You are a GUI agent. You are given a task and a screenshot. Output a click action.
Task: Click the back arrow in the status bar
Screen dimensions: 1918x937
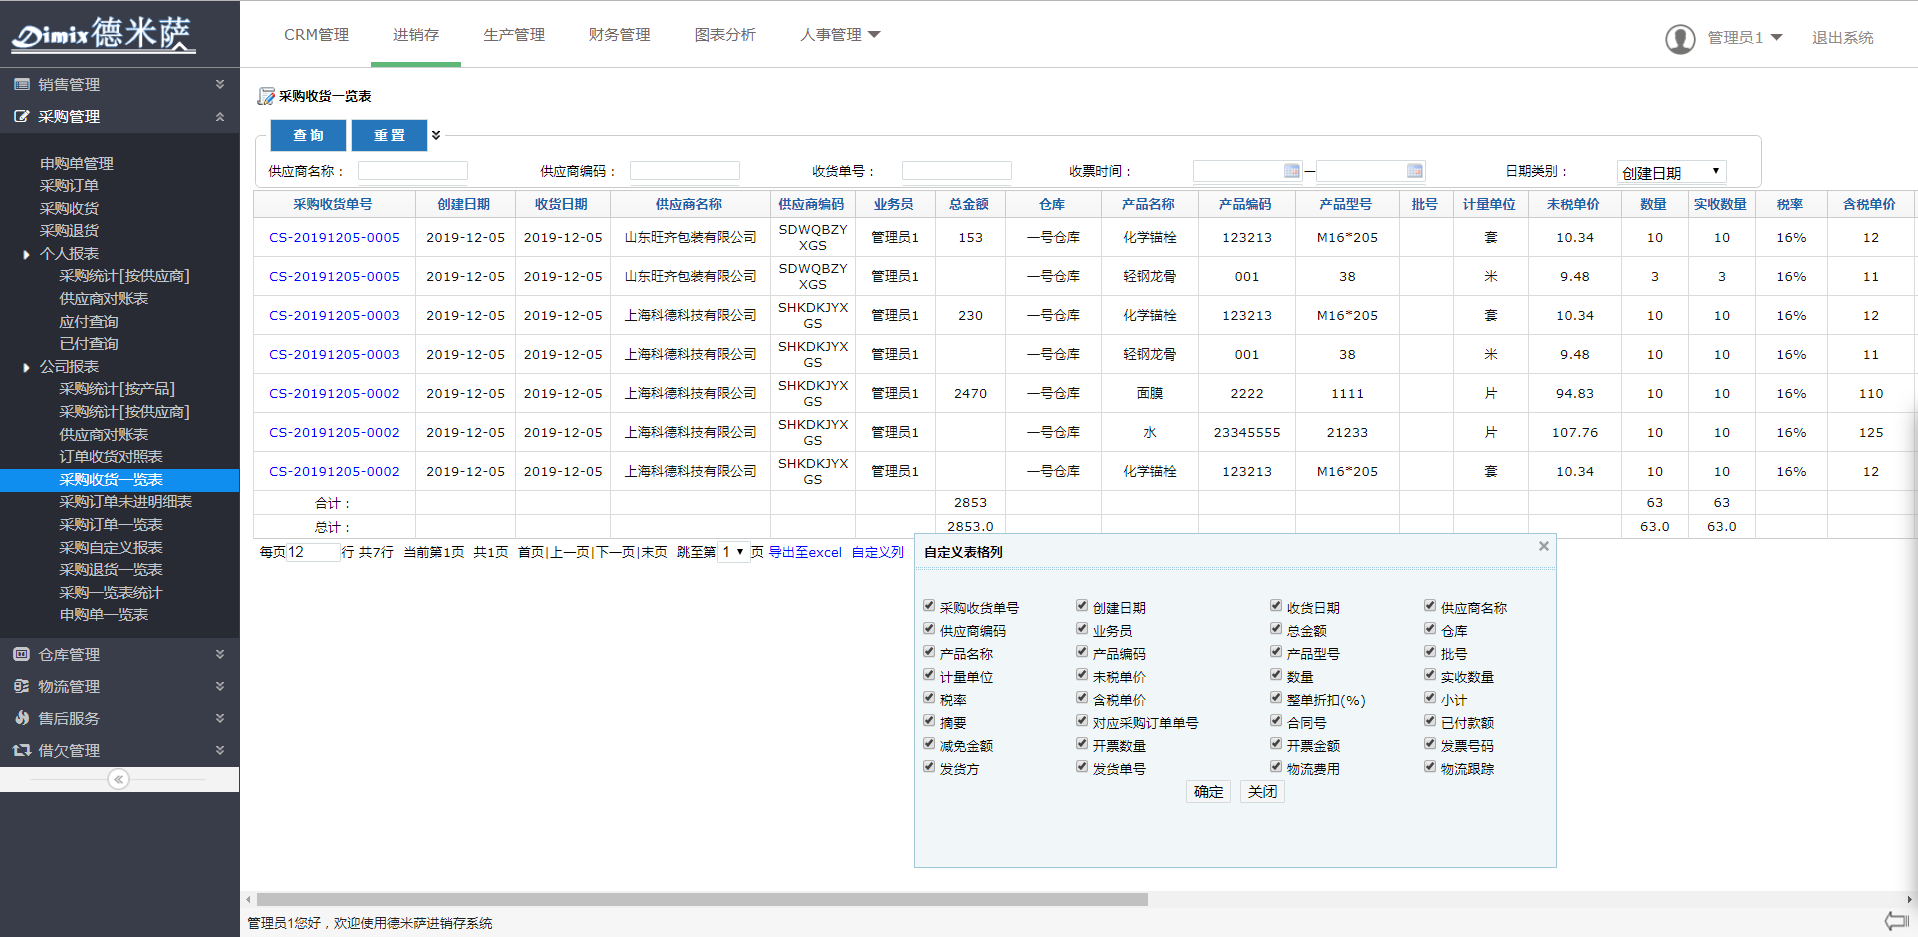1896,920
